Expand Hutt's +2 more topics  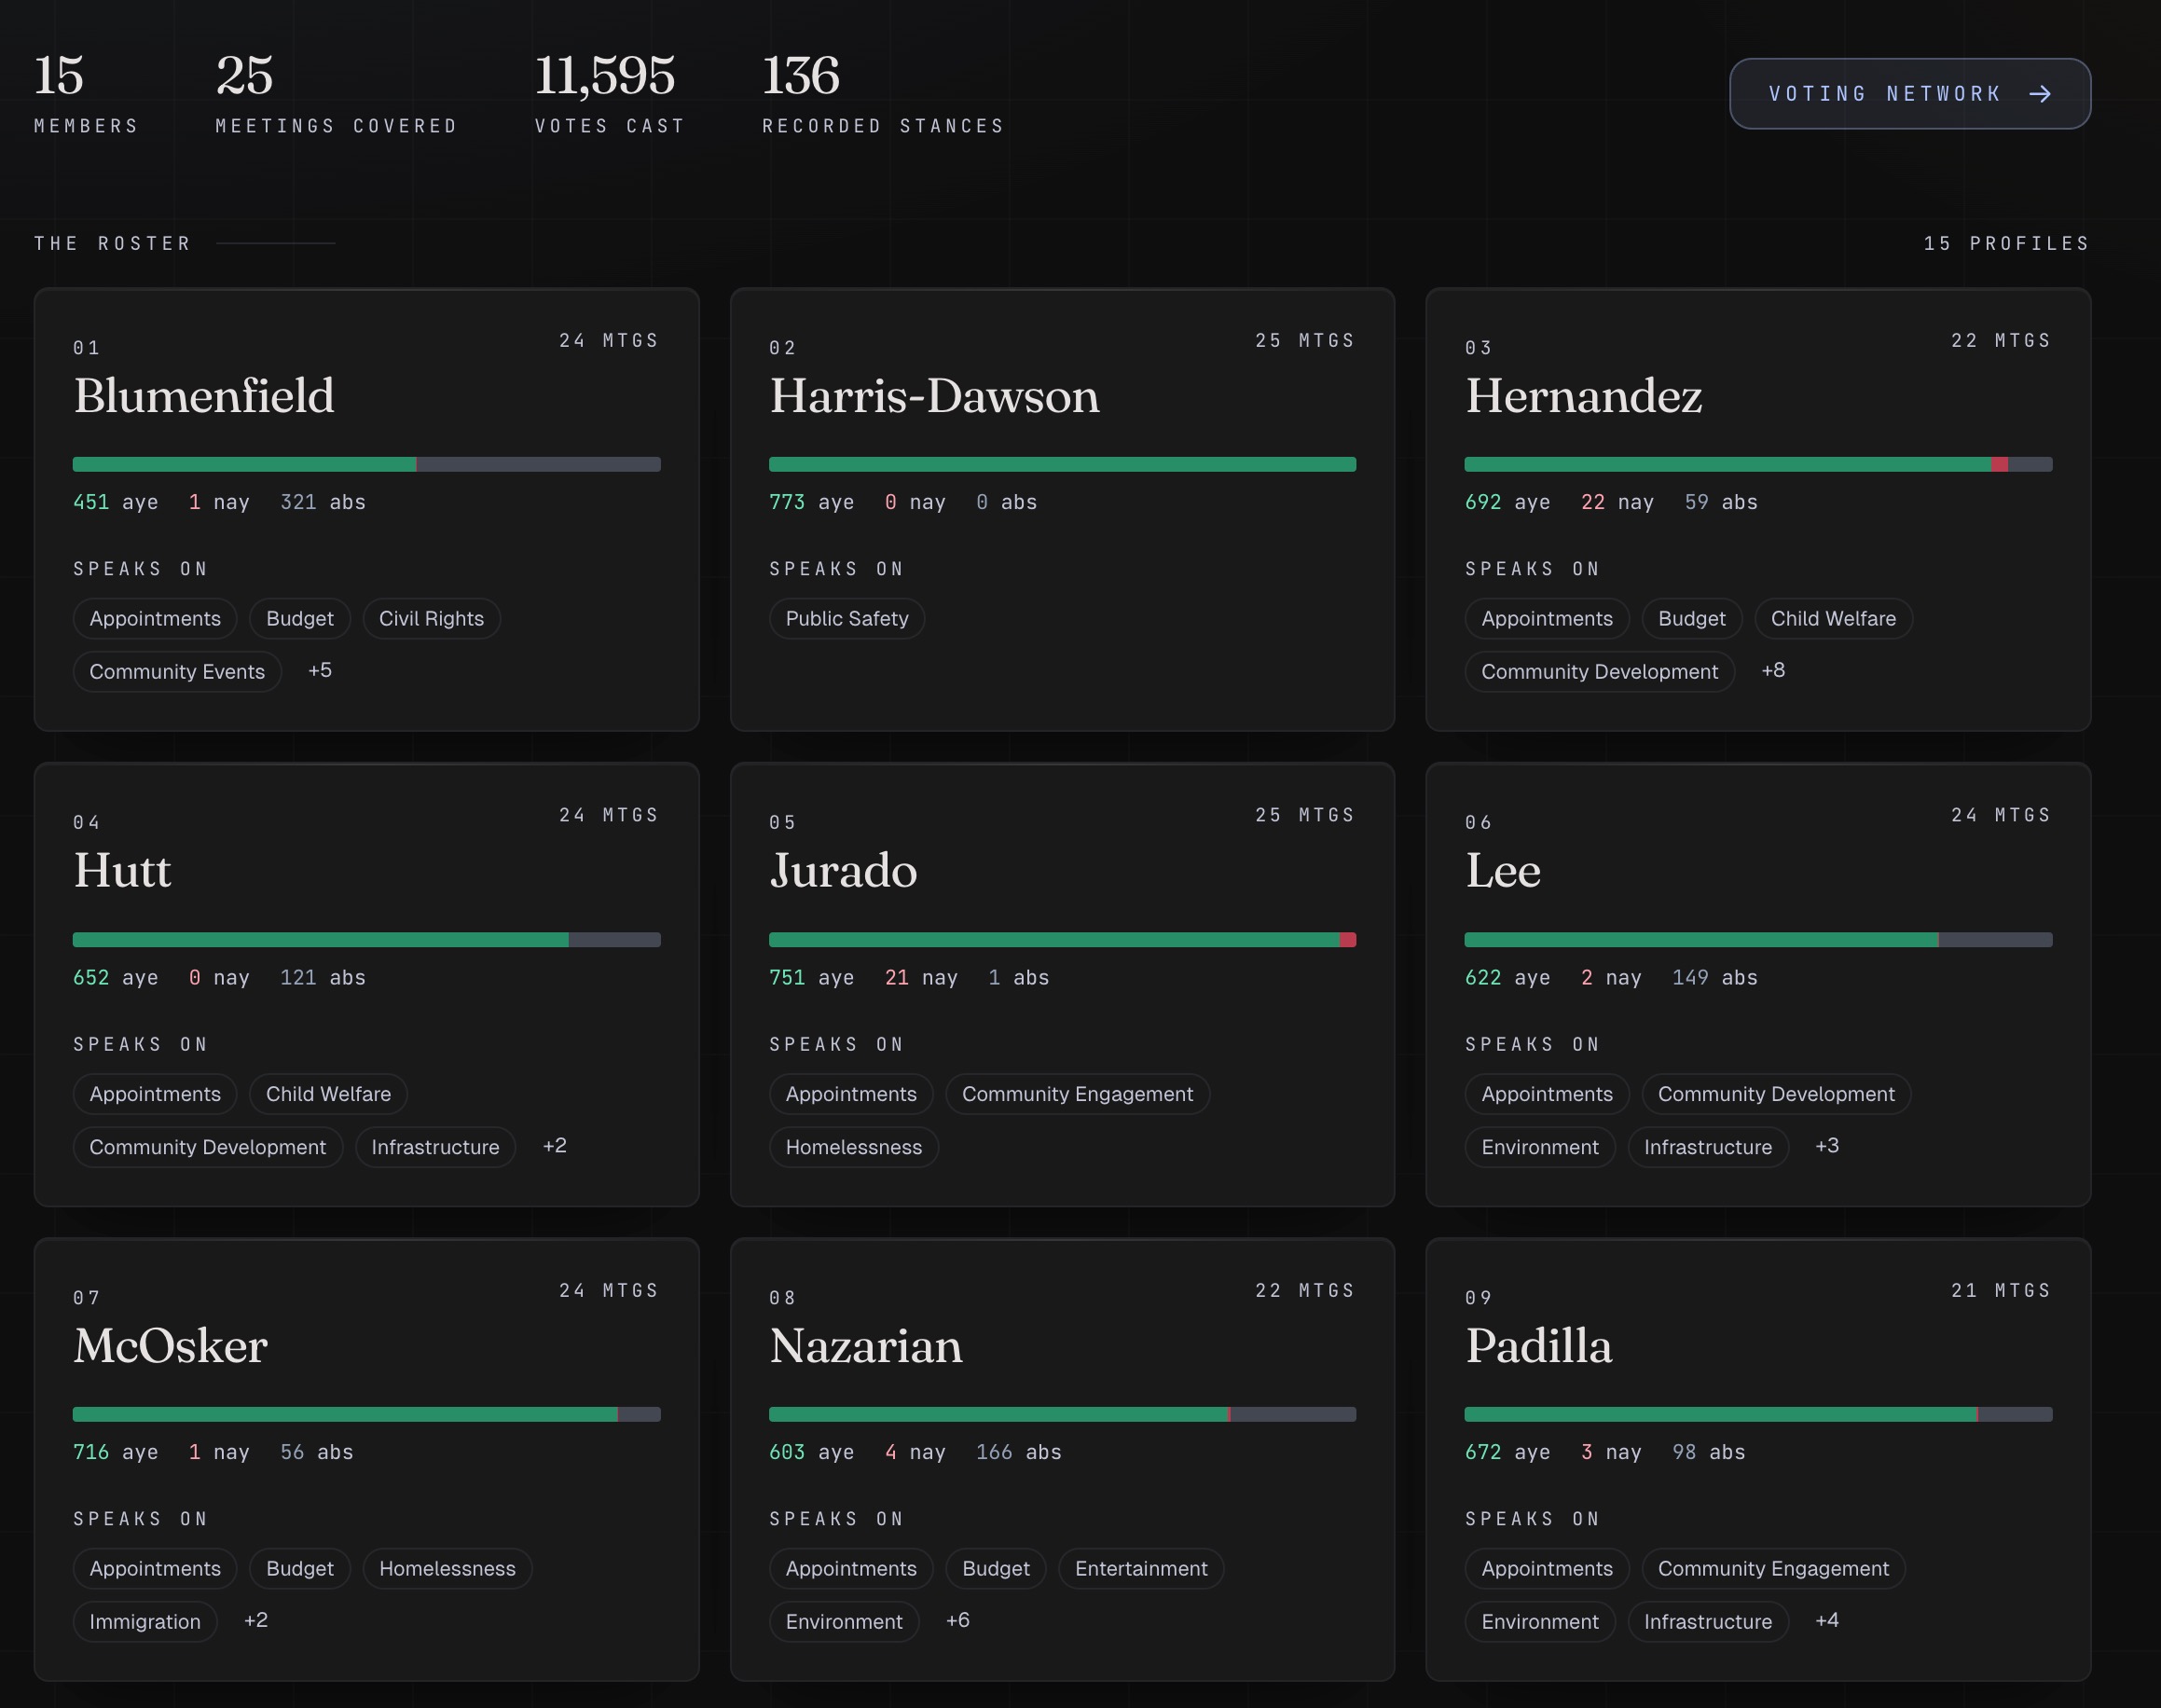[554, 1146]
